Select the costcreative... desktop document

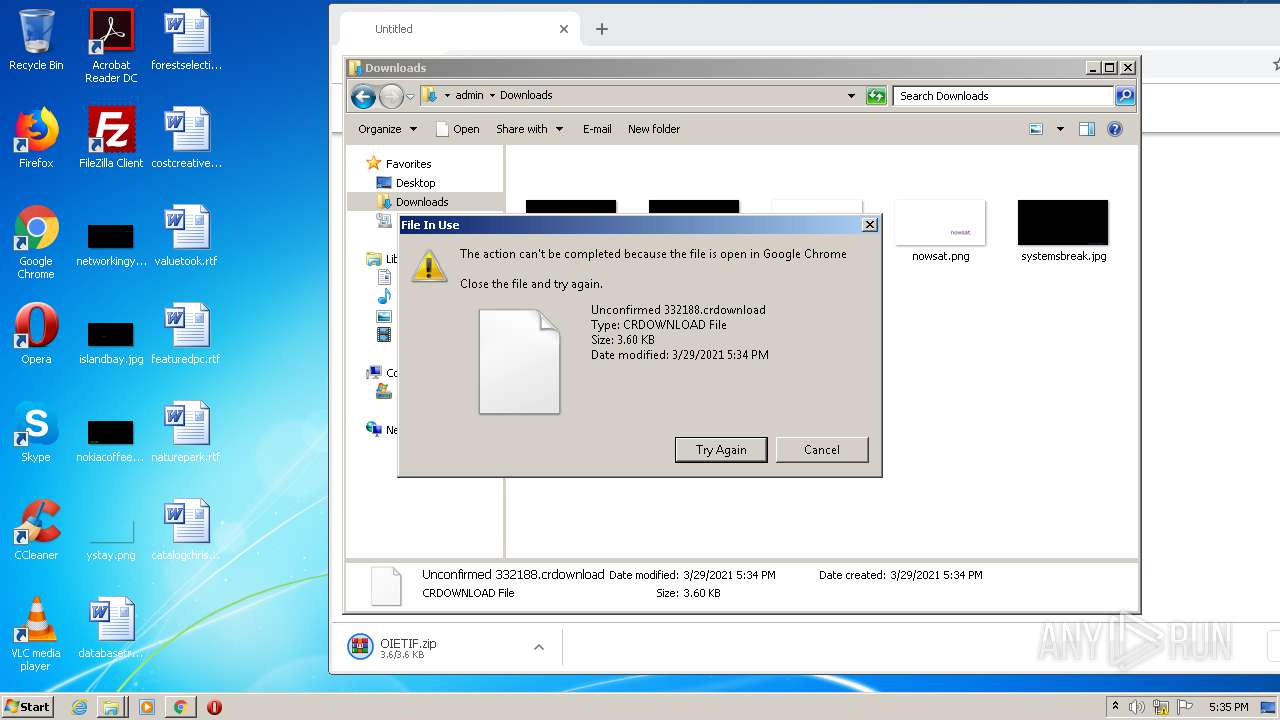pos(186,138)
